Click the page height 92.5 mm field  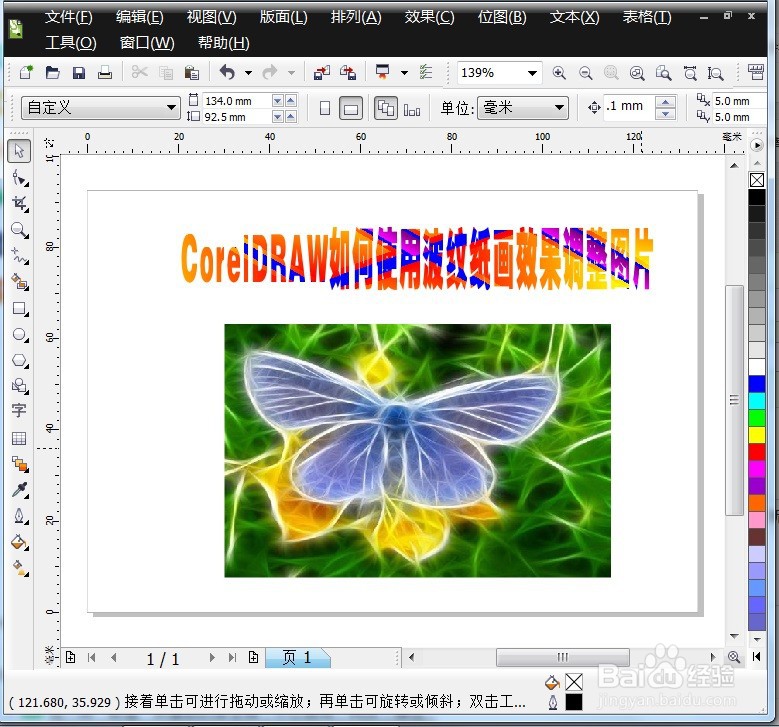pyautogui.click(x=236, y=117)
